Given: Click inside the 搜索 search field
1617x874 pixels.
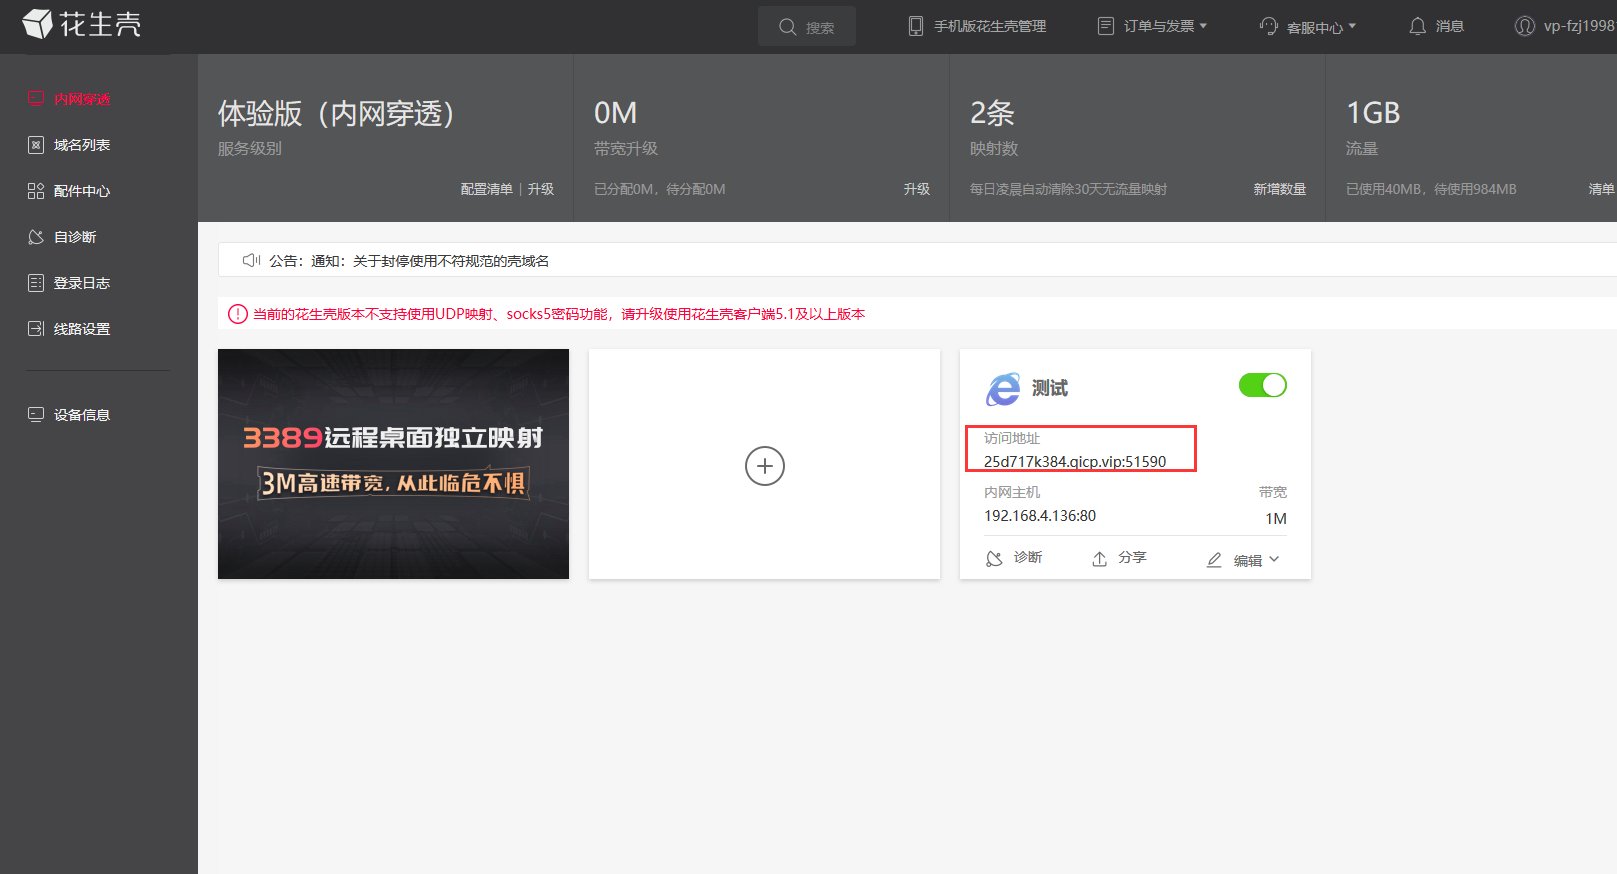Looking at the screenshot, I should coord(807,26).
